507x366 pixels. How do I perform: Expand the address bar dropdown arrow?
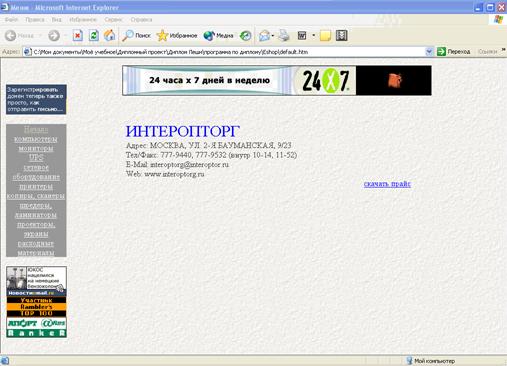pos(429,52)
